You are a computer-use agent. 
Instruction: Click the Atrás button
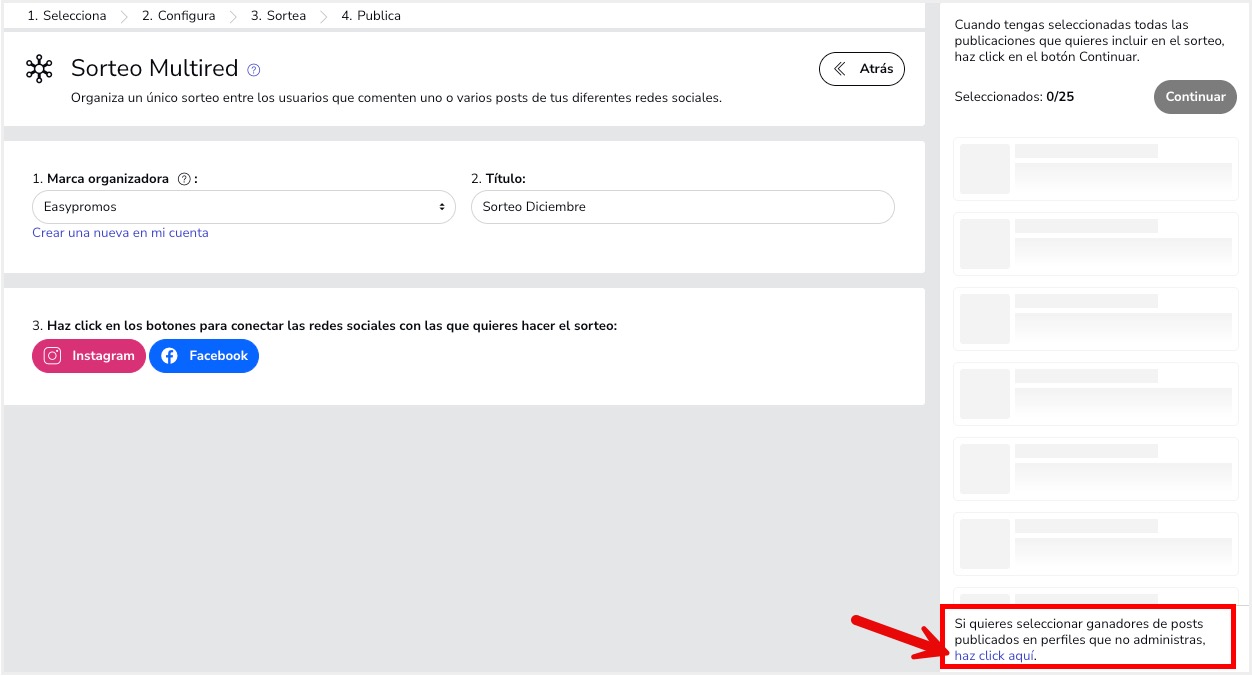pos(862,68)
